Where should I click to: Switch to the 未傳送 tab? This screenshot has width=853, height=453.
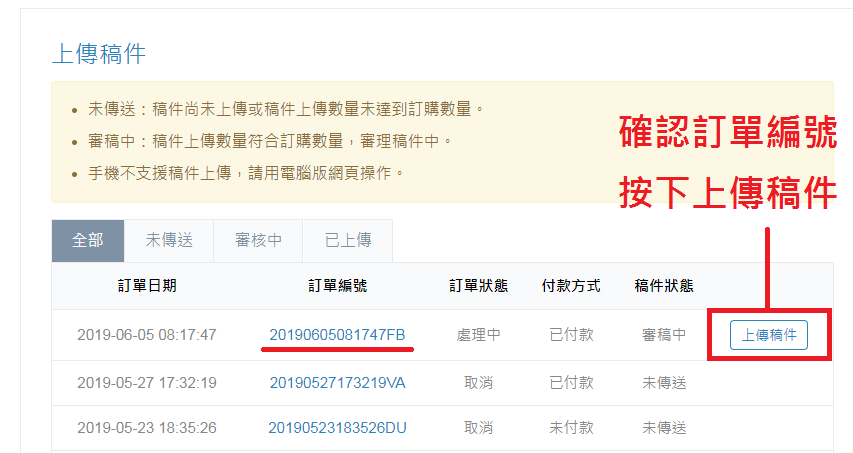point(169,241)
